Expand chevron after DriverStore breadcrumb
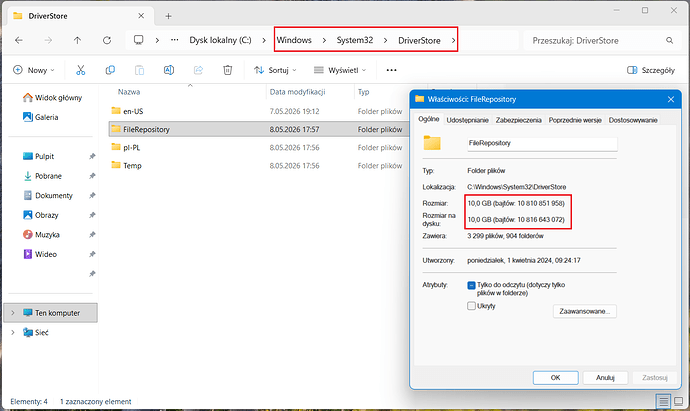The height and width of the screenshot is (411, 690). (x=453, y=40)
